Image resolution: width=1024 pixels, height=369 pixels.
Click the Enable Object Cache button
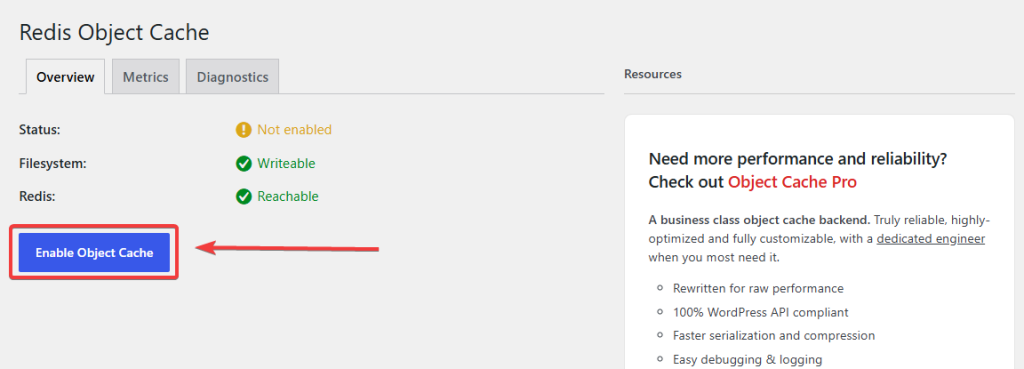tap(94, 252)
